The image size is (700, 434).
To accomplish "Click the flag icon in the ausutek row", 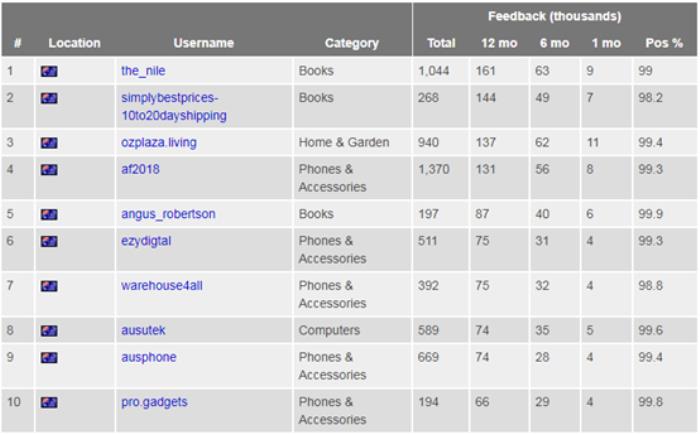I will point(49,330).
